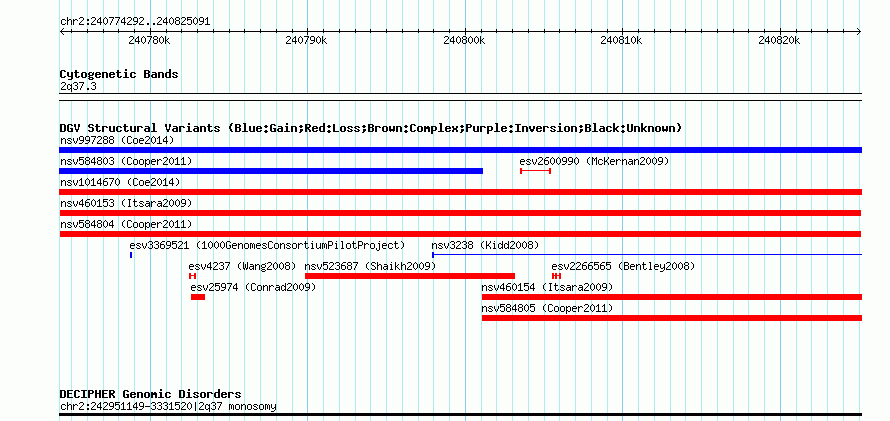Screen dimensions: 890x421
Task: Open the nsv460154 (Itsara2009) label
Action: (548, 287)
